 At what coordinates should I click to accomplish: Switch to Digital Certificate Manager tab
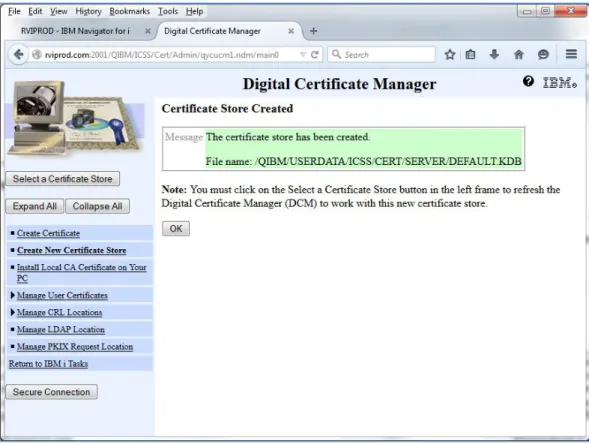(212, 31)
